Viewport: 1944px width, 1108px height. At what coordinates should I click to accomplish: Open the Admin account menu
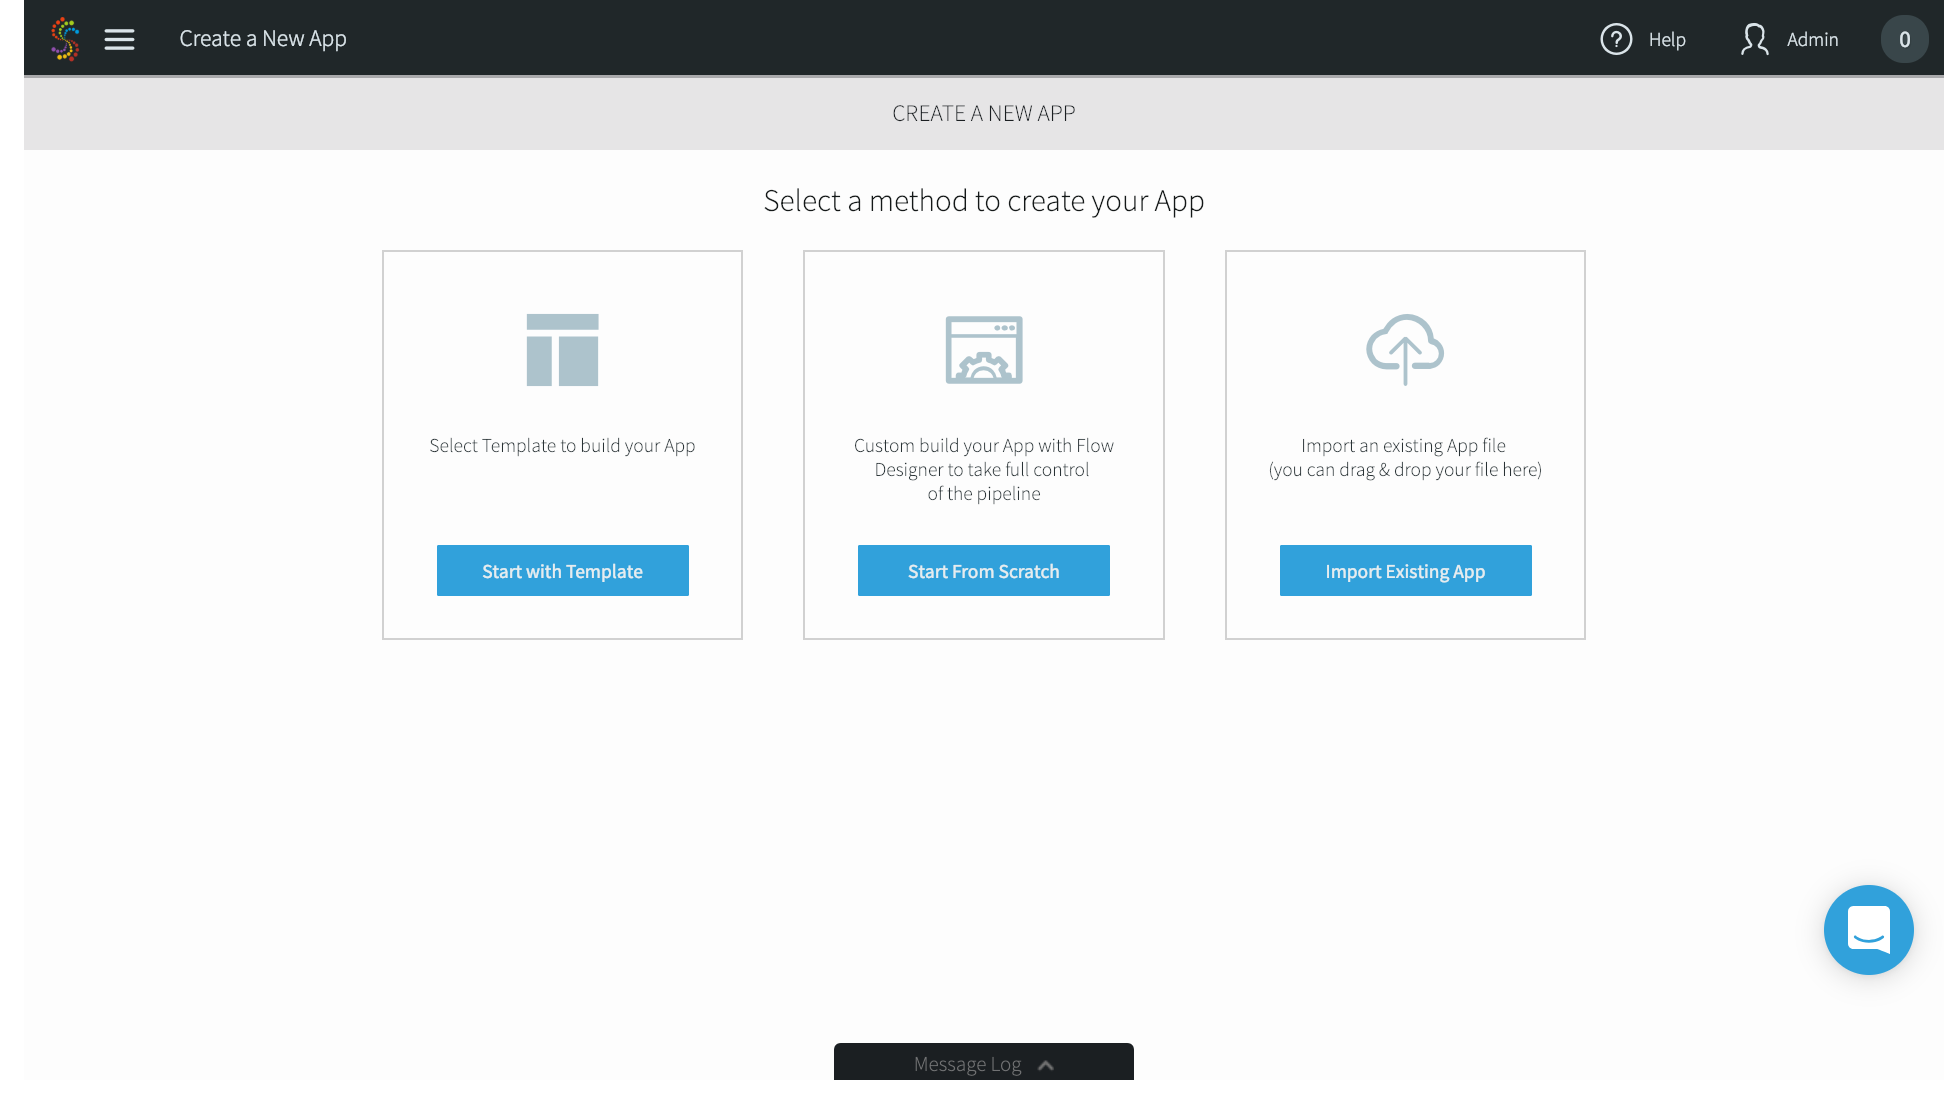click(x=1812, y=39)
